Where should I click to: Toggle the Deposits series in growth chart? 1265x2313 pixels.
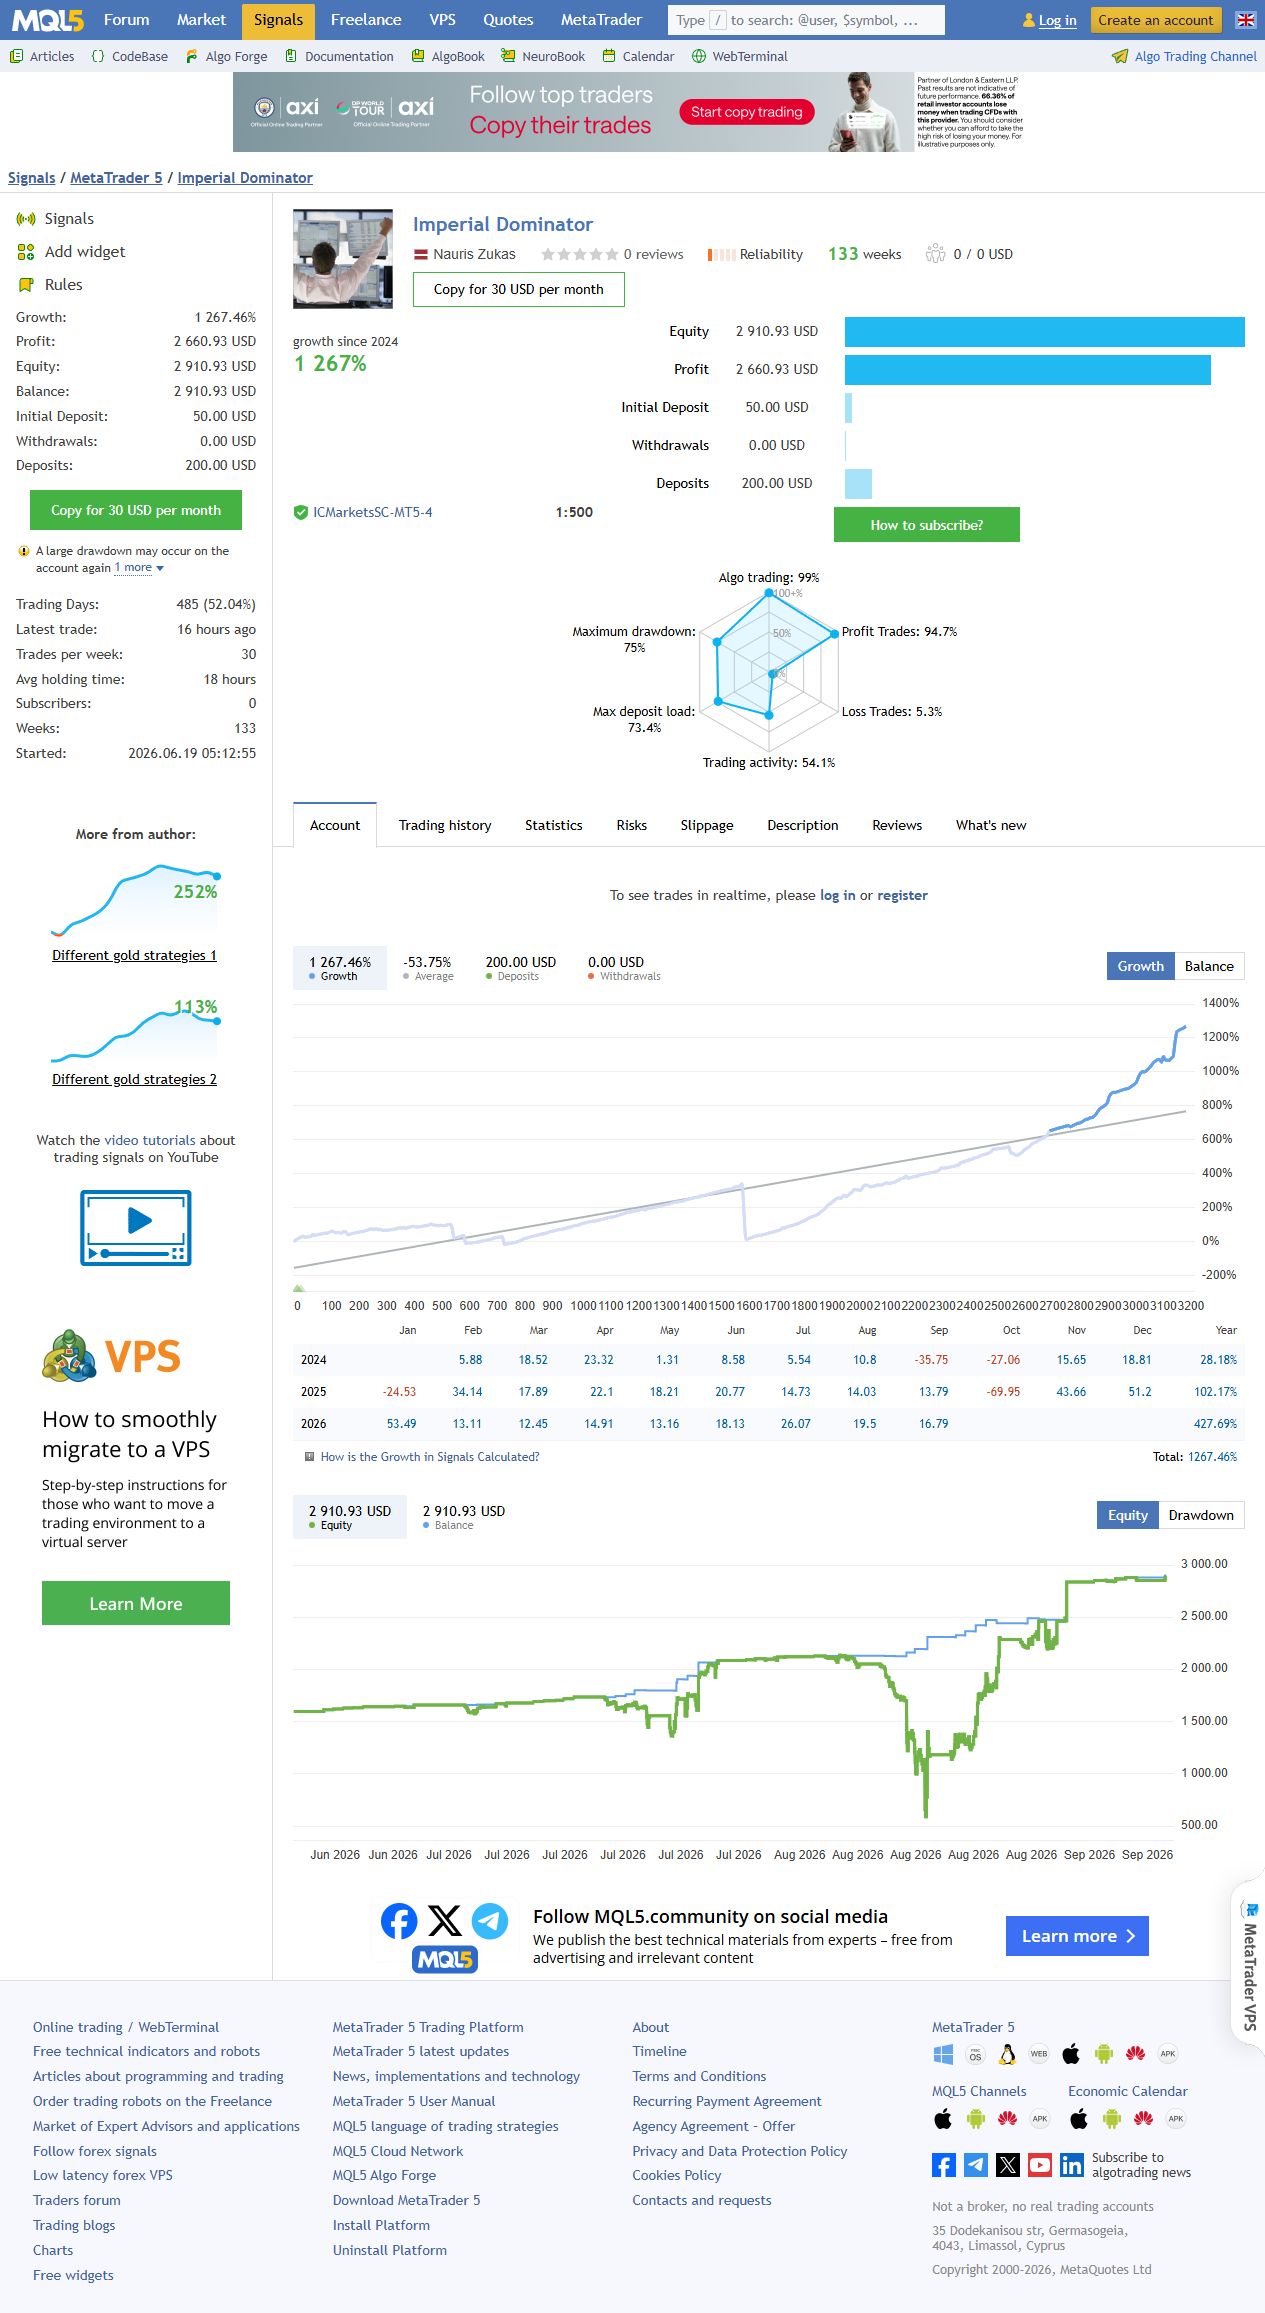point(520,968)
